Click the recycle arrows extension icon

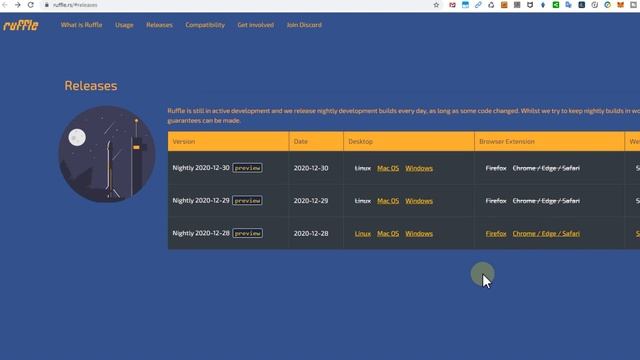point(491,5)
